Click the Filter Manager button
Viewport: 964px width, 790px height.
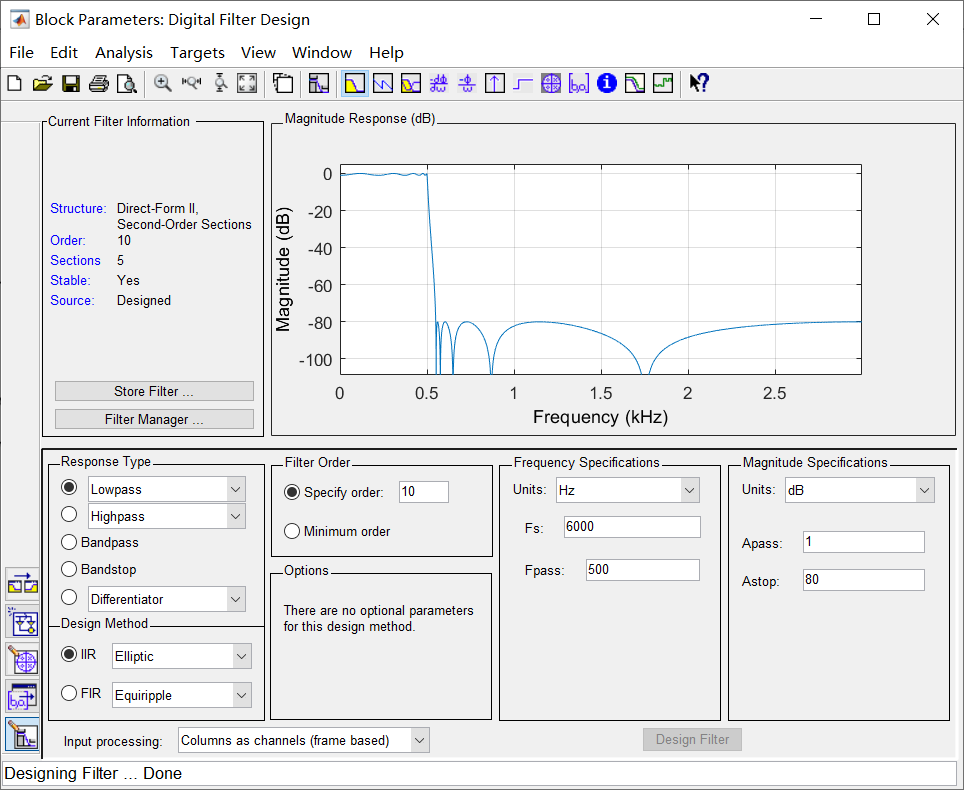click(x=154, y=419)
